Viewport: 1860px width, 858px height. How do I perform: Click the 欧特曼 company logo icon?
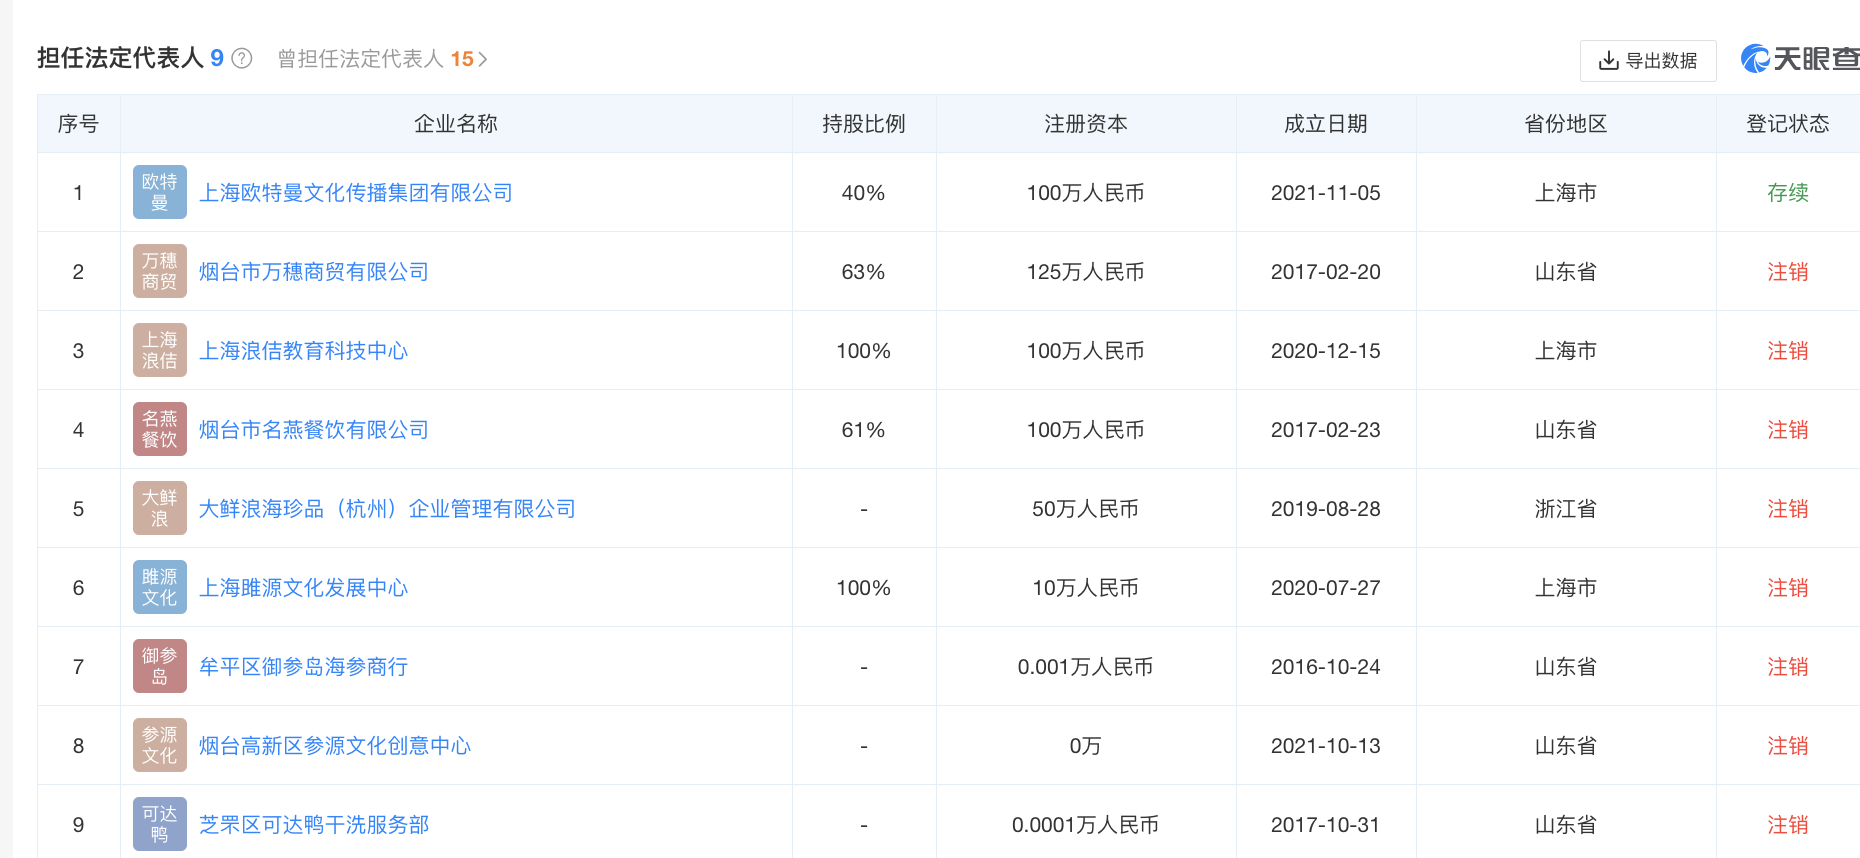159,193
